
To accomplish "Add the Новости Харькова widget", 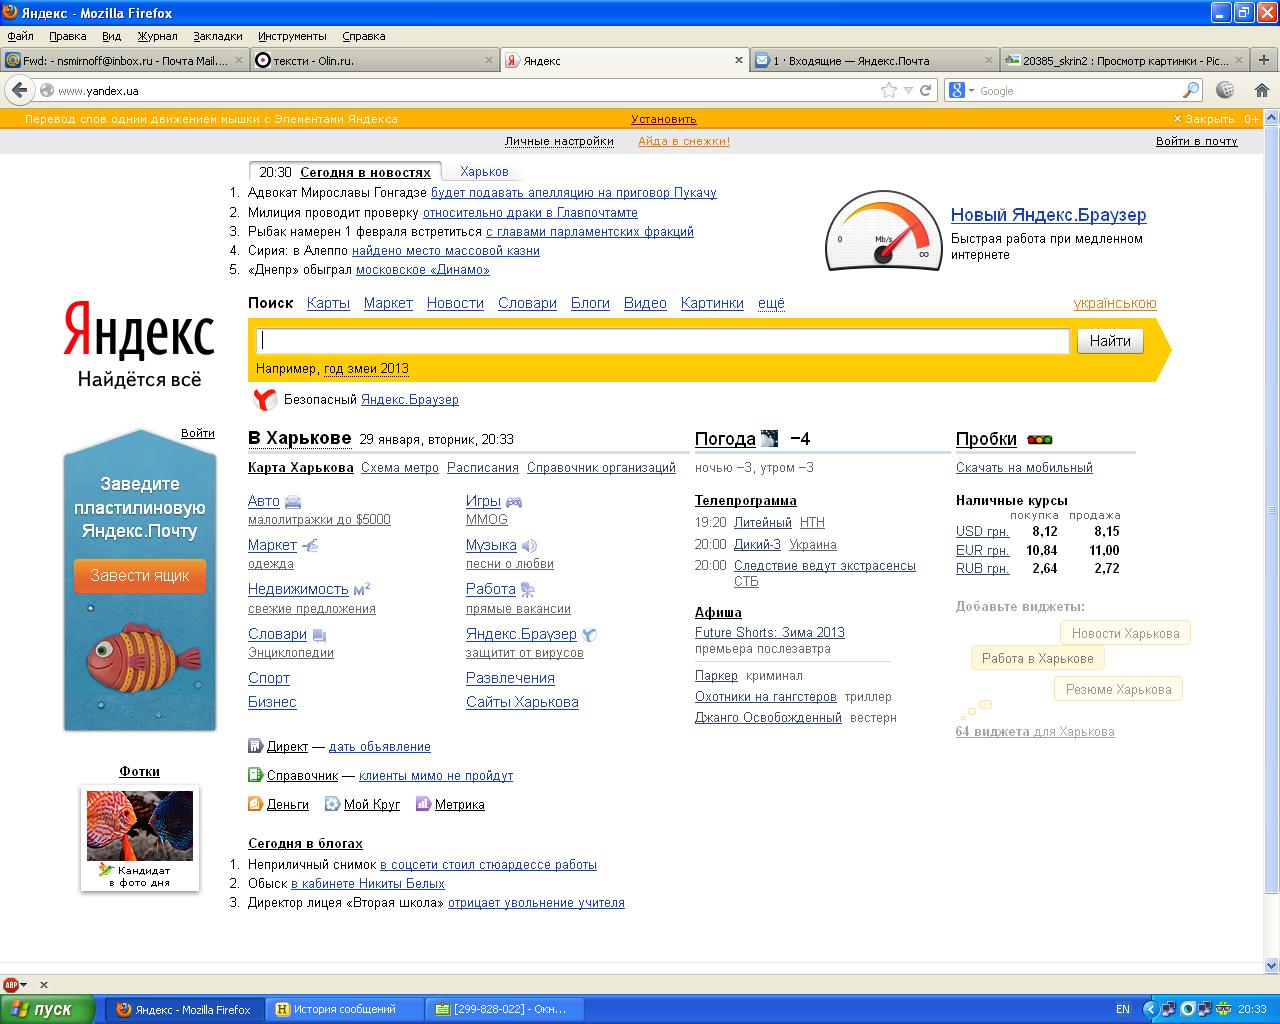I will click(x=1125, y=633).
